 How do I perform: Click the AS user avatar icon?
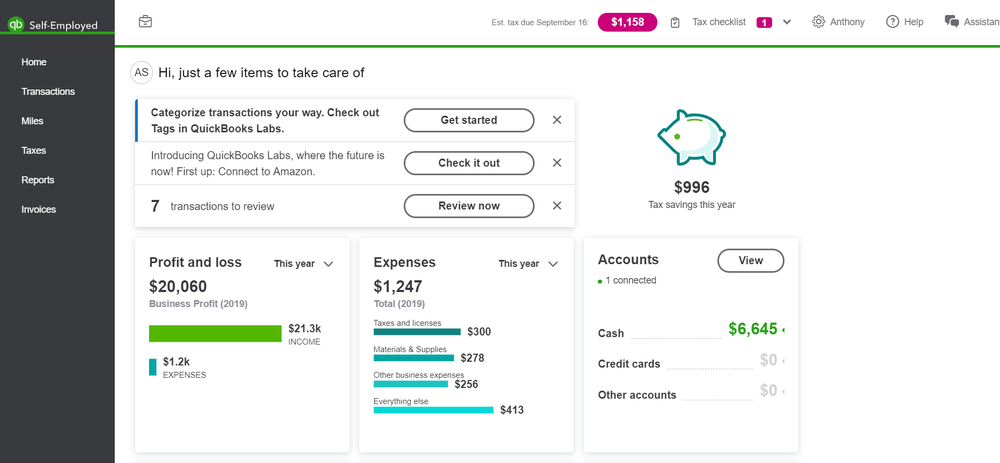(x=142, y=72)
